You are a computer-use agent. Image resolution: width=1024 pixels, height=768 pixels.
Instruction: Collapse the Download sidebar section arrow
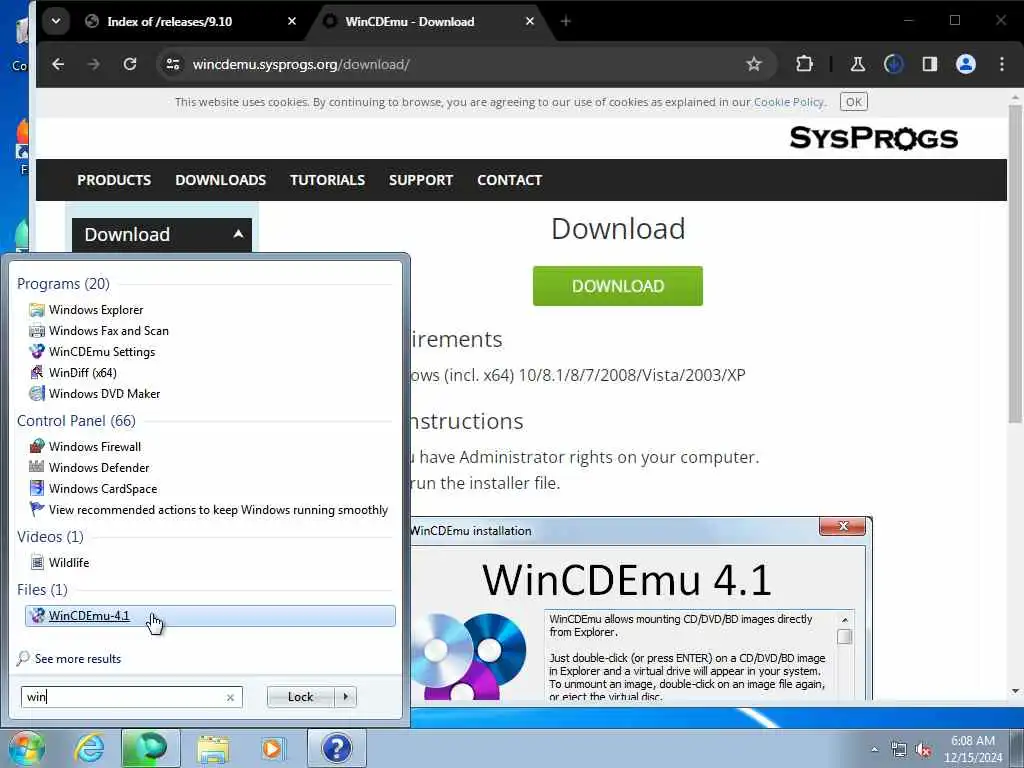pyautogui.click(x=238, y=234)
